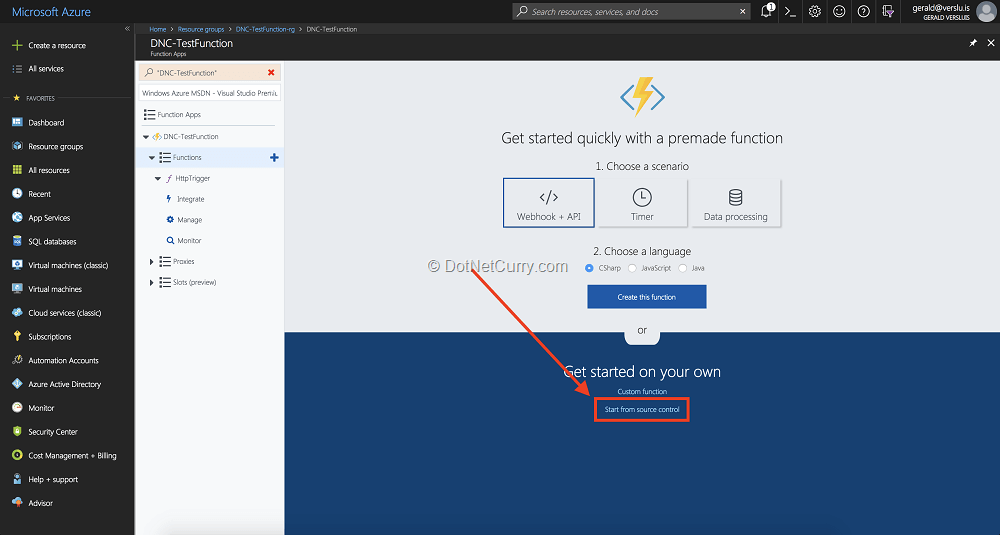Viewport: 1000px width, 535px height.
Task: Open Cloud services (classic)
Action: tap(64, 312)
